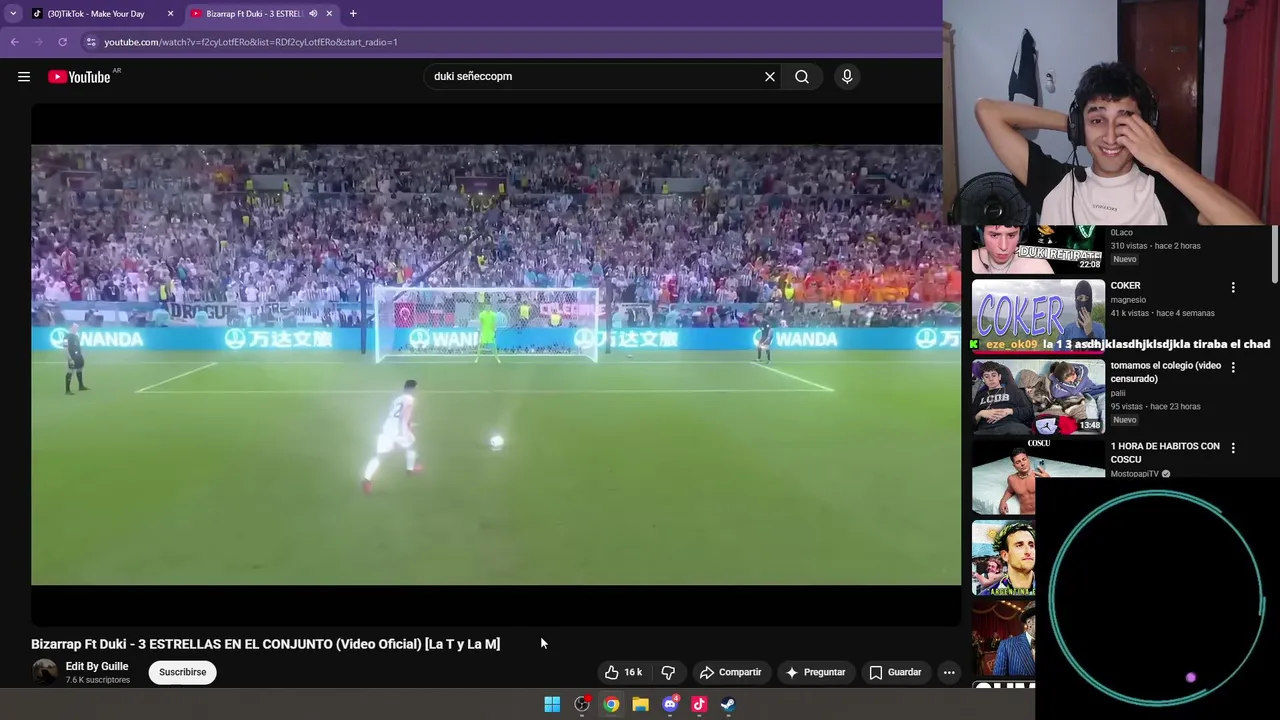
Task: Subscribe with the Suscribirse button
Action: coord(182,672)
